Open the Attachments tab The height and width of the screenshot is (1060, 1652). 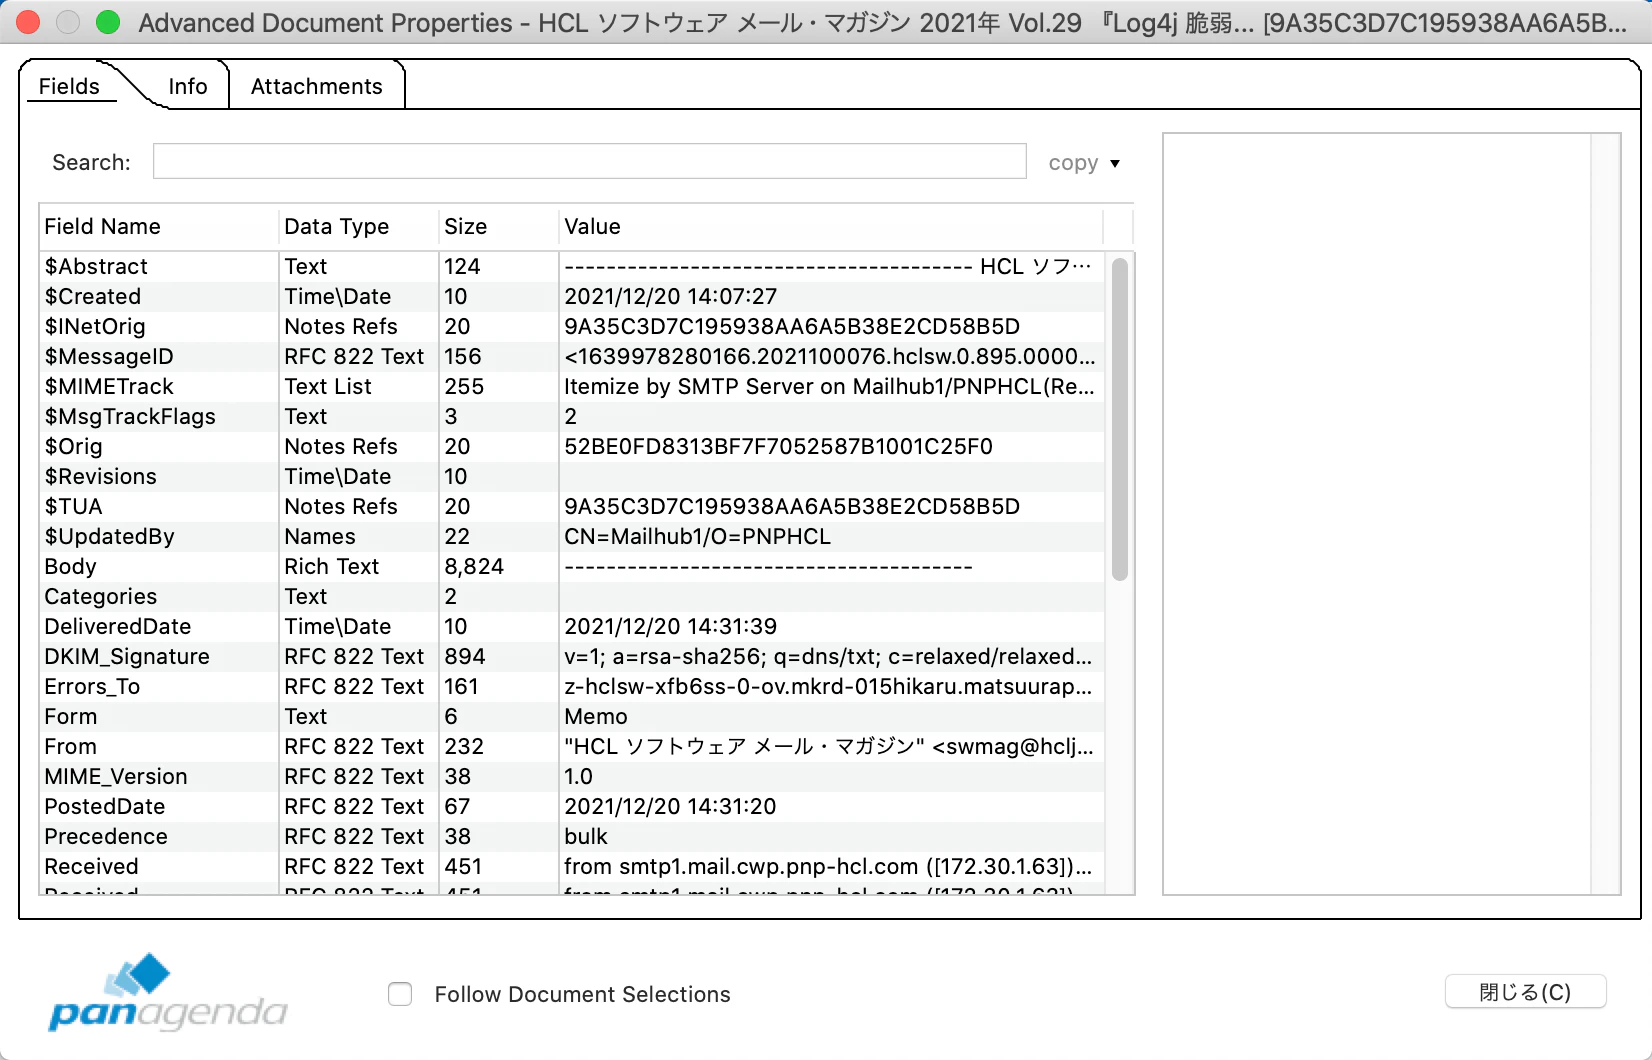pos(317,87)
